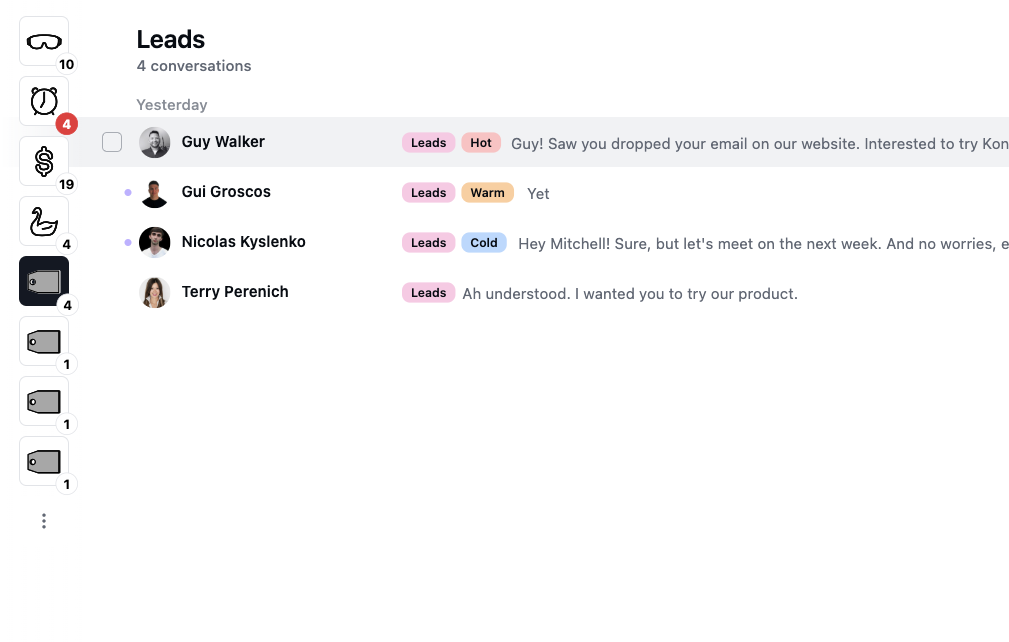Click Terry Perenich's profile photo
The image size is (1009, 642).
pyautogui.click(x=154, y=293)
